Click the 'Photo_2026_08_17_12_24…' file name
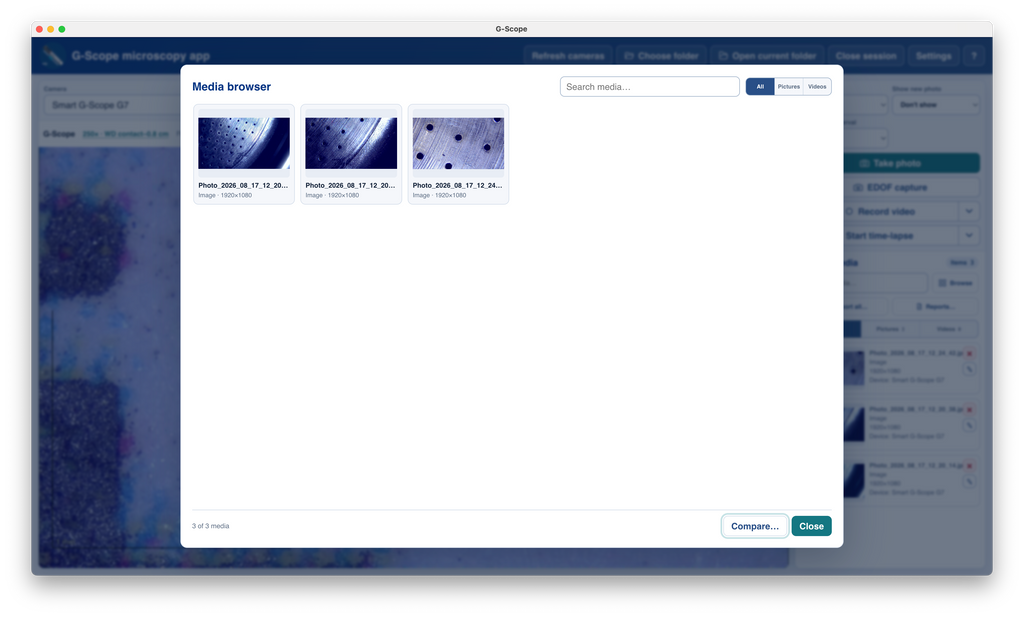Screen dimensions: 1024x617 (457, 185)
